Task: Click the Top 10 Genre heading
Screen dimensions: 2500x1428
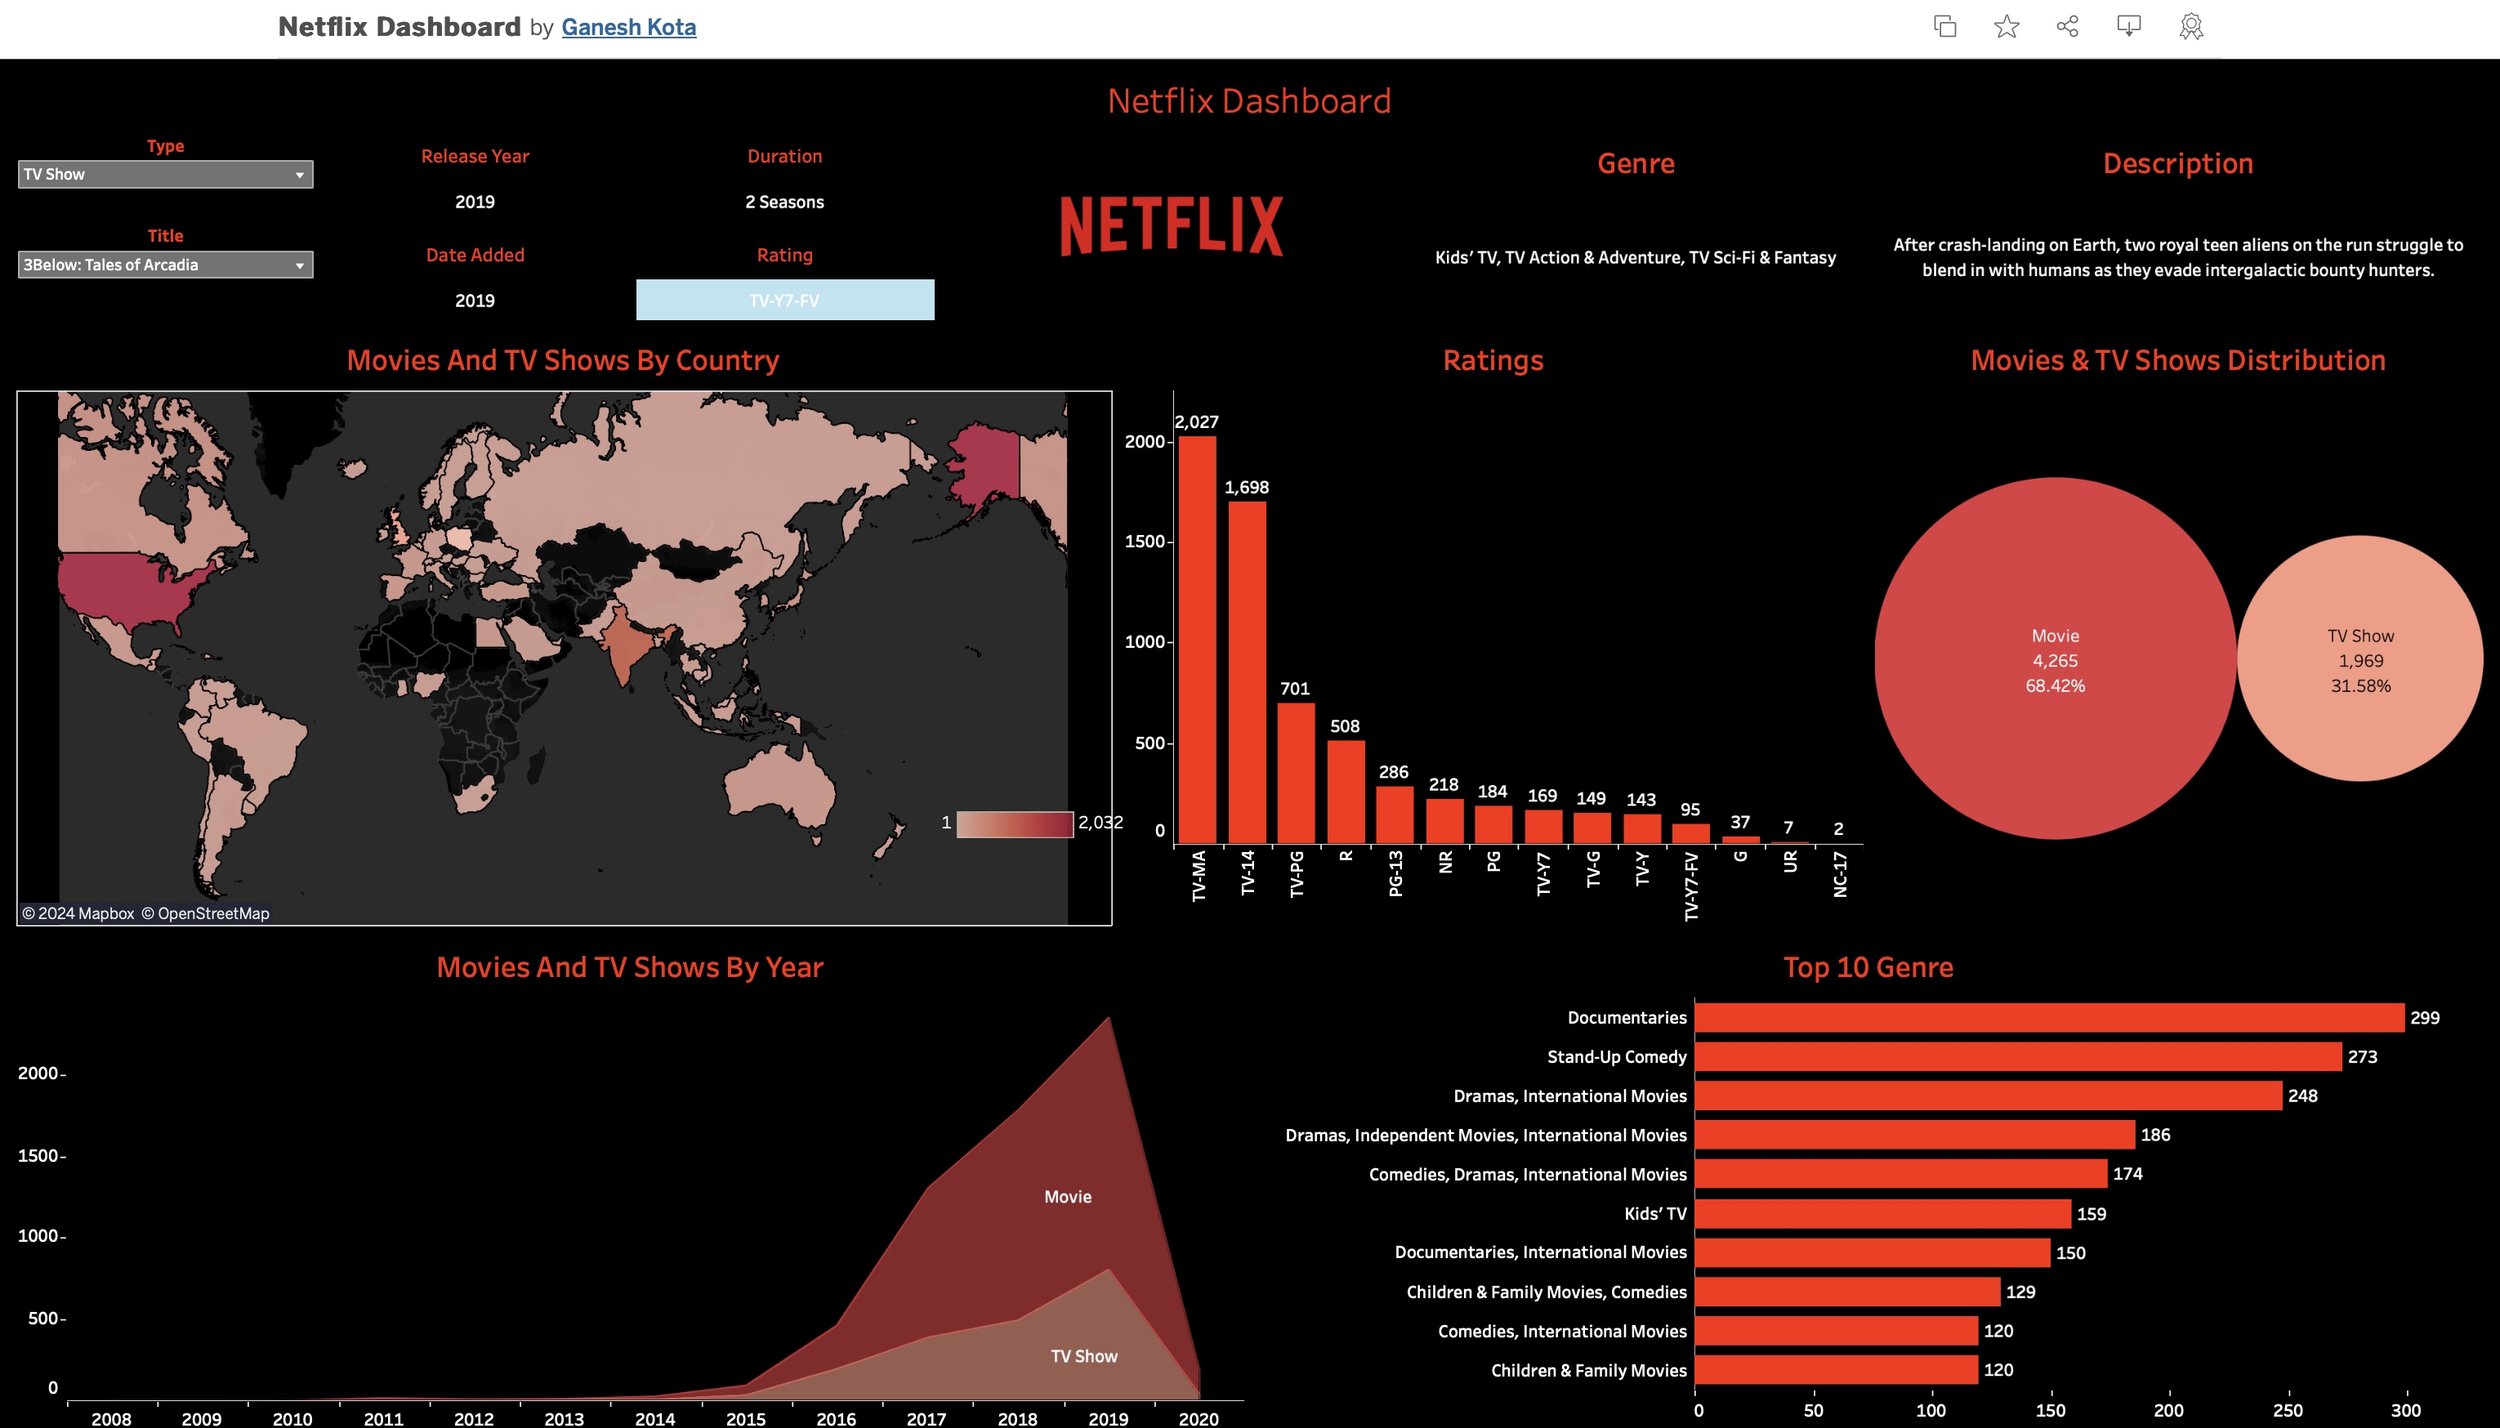Action: point(1868,967)
